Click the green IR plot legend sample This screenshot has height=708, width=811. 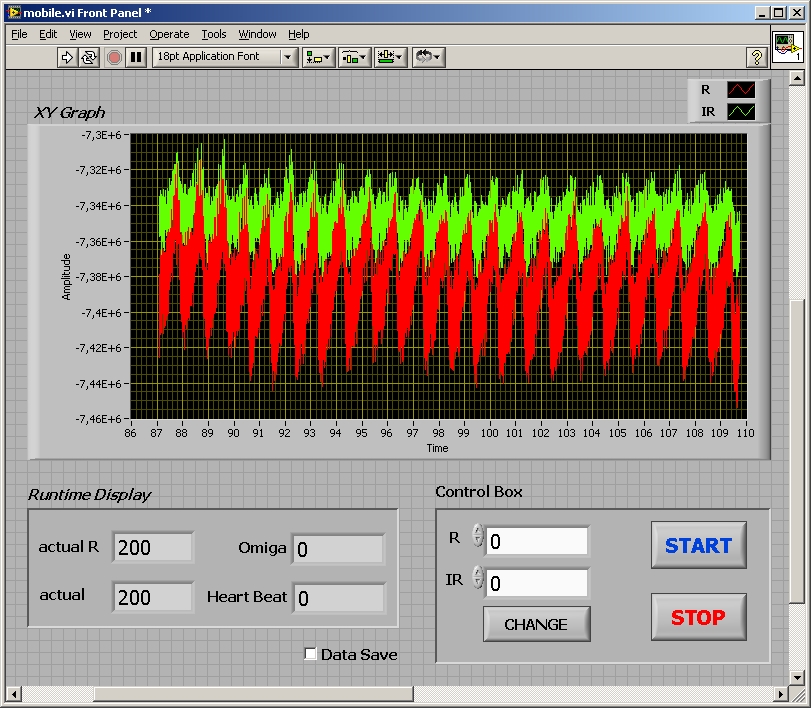tap(741, 112)
